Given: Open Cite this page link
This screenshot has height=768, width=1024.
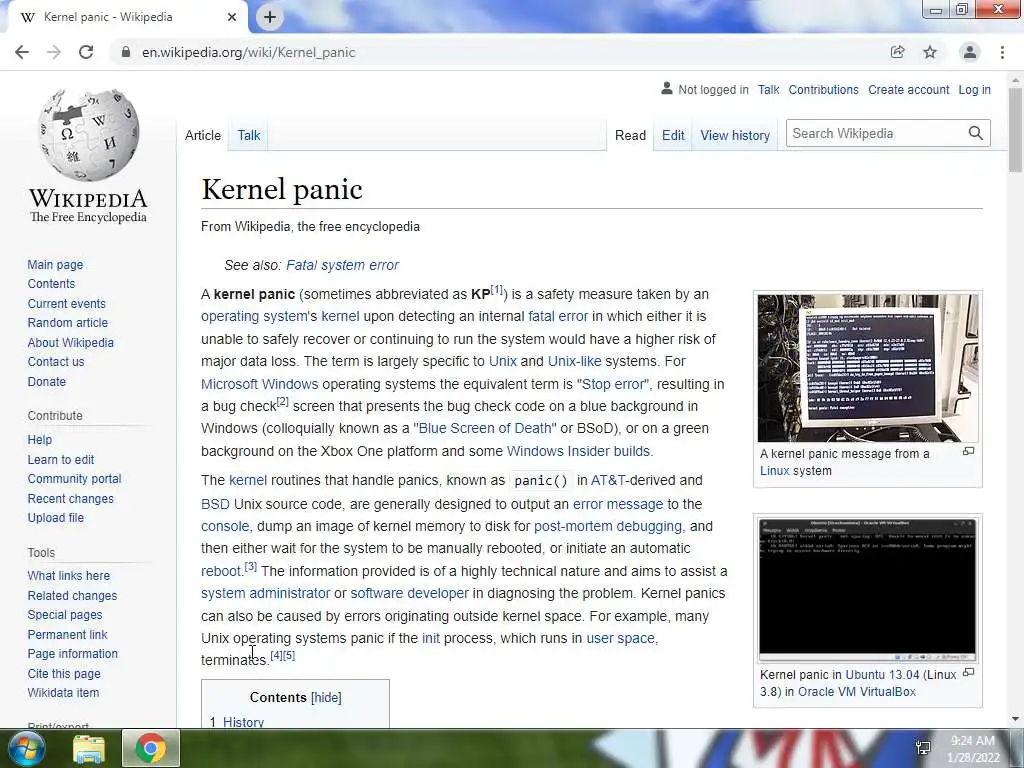Looking at the screenshot, I should tap(64, 673).
